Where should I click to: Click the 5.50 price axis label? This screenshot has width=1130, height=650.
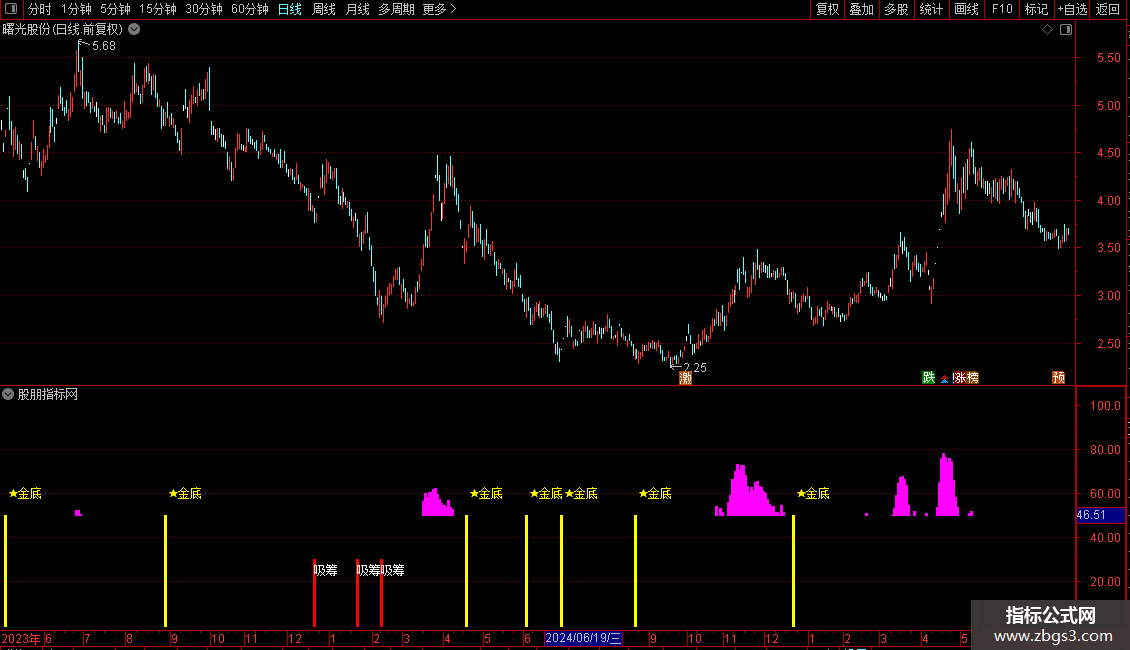1108,58
